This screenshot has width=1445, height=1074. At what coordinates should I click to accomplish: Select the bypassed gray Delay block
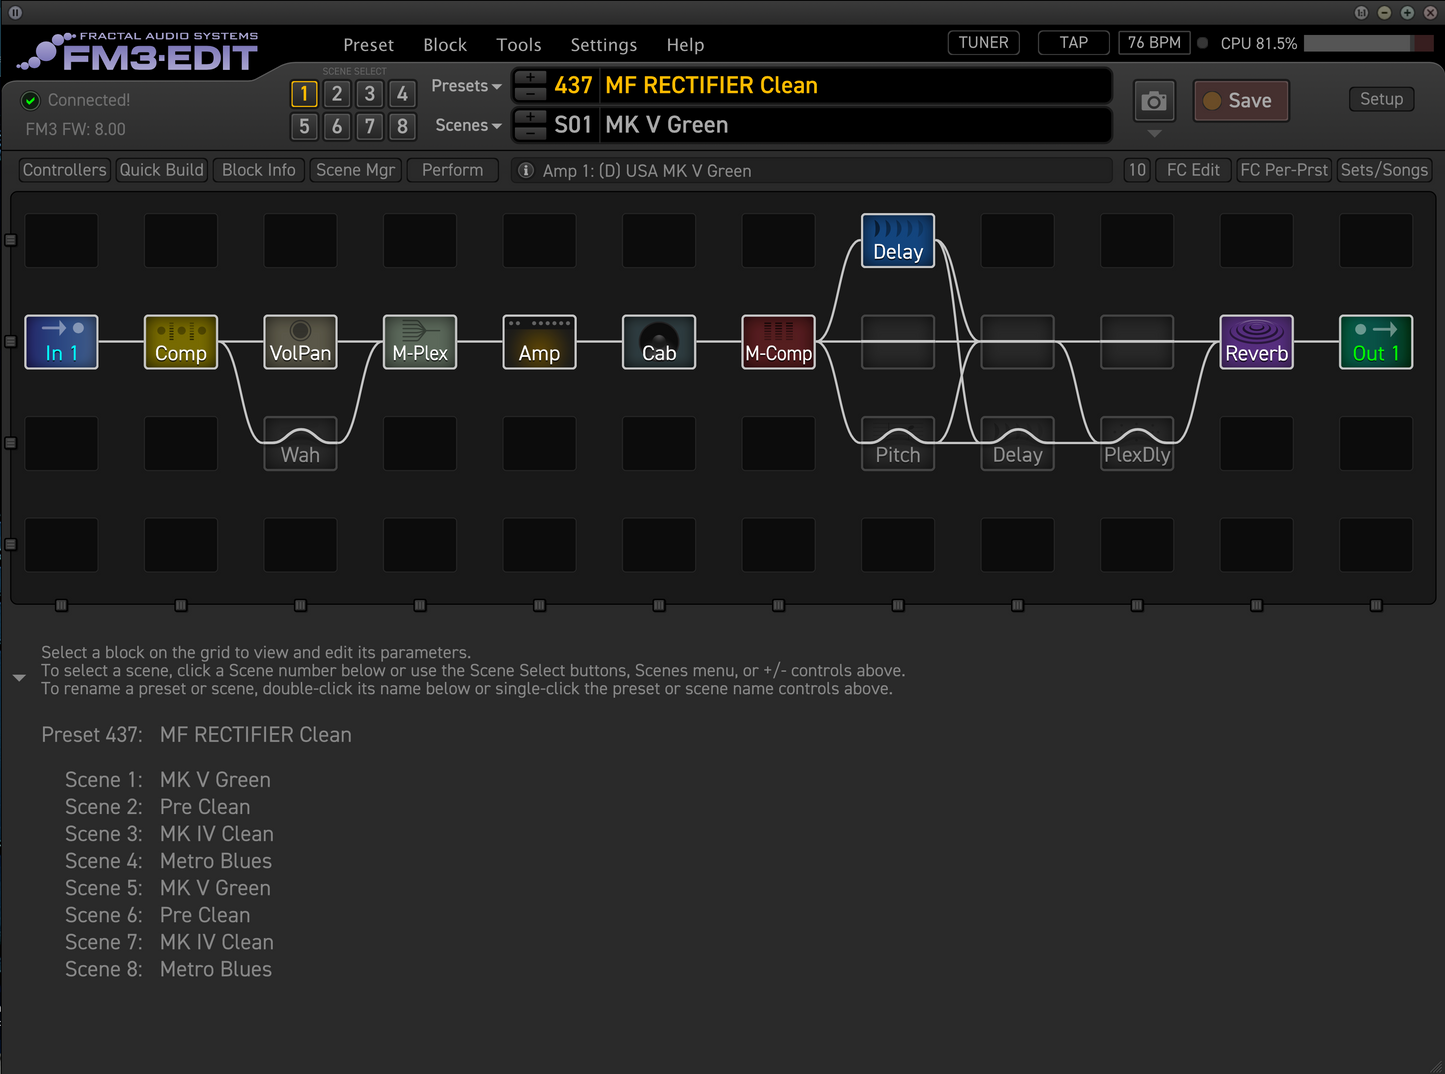1017,444
